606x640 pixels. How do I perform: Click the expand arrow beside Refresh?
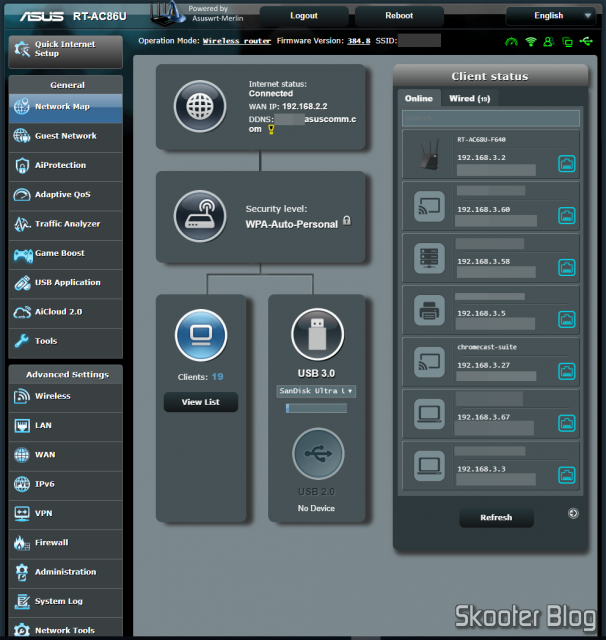[x=573, y=513]
